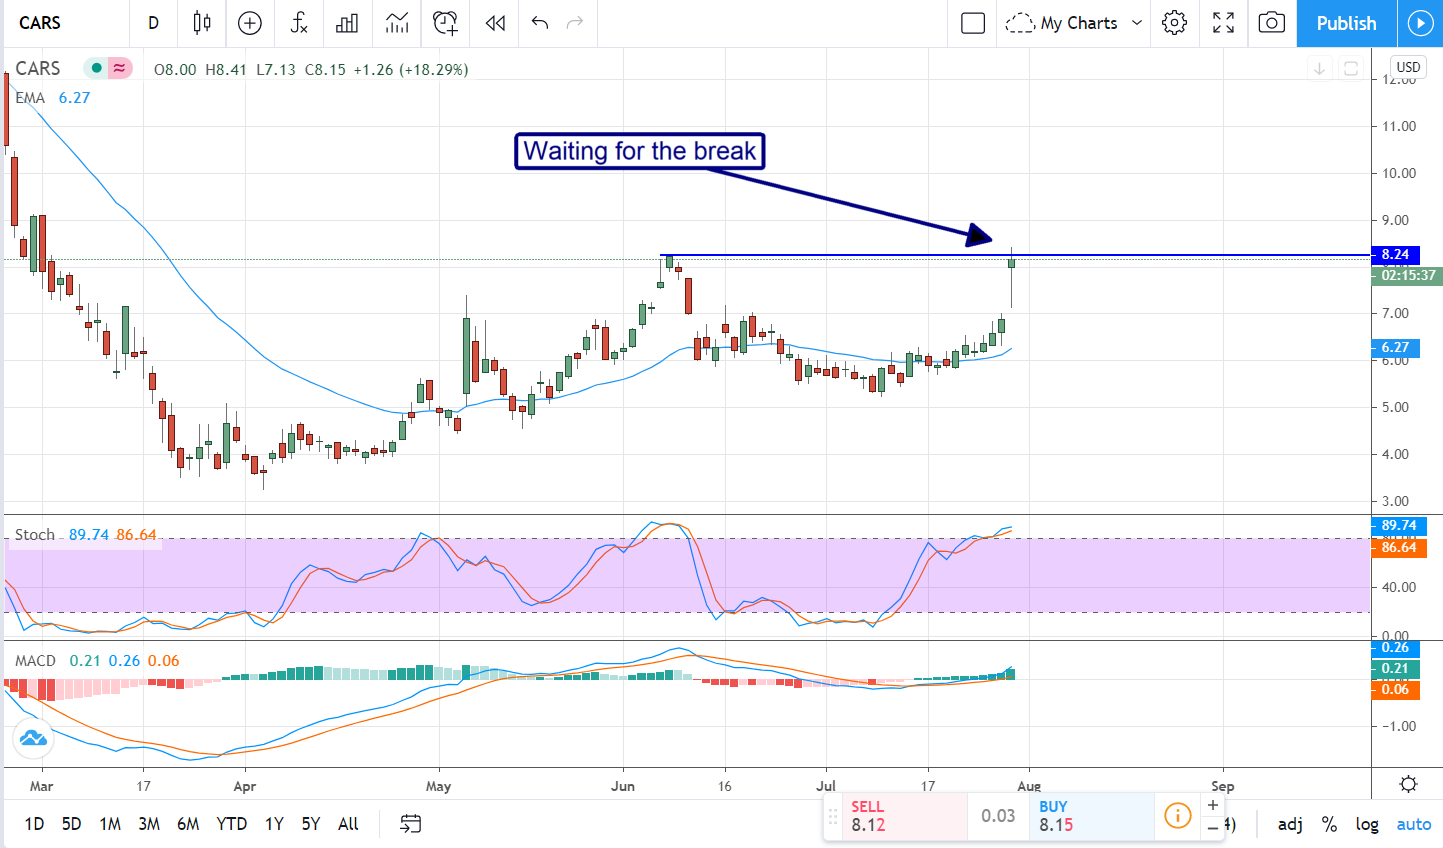Start bar replay with the rewind icon
The image size is (1443, 848).
tap(495, 23)
